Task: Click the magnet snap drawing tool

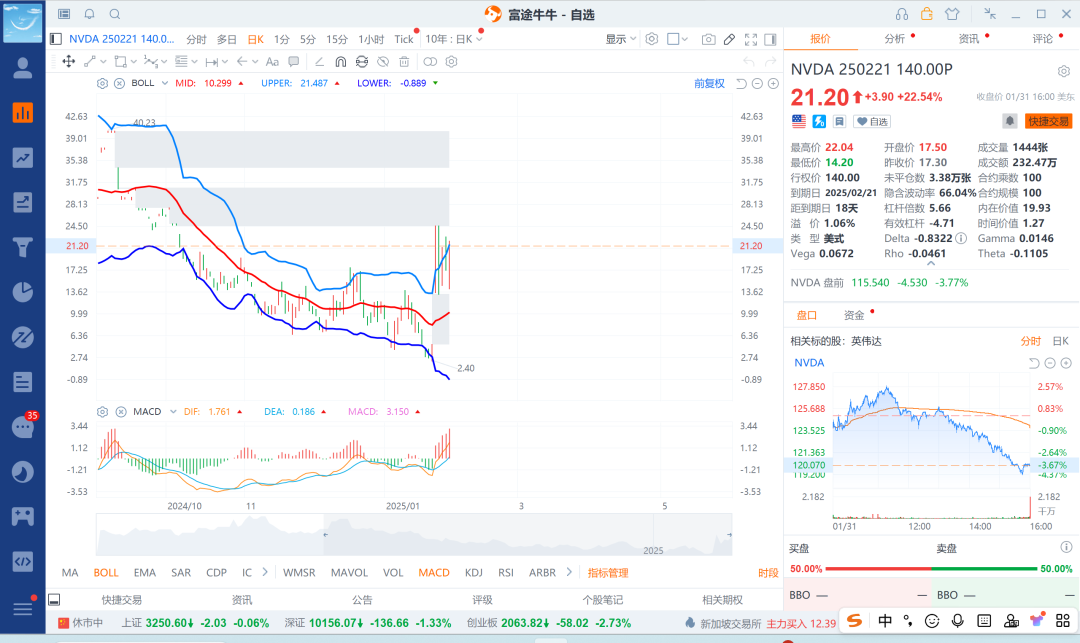Action: [x=340, y=61]
